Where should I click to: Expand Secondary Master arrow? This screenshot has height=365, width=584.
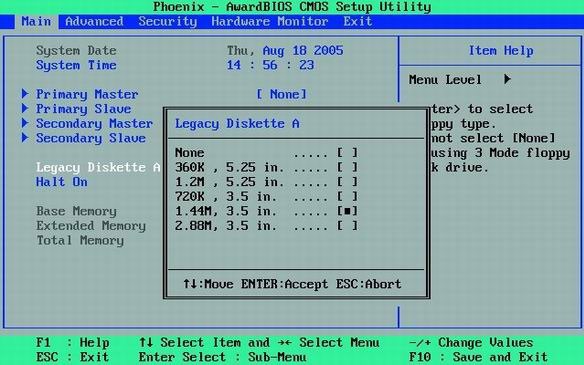25,123
